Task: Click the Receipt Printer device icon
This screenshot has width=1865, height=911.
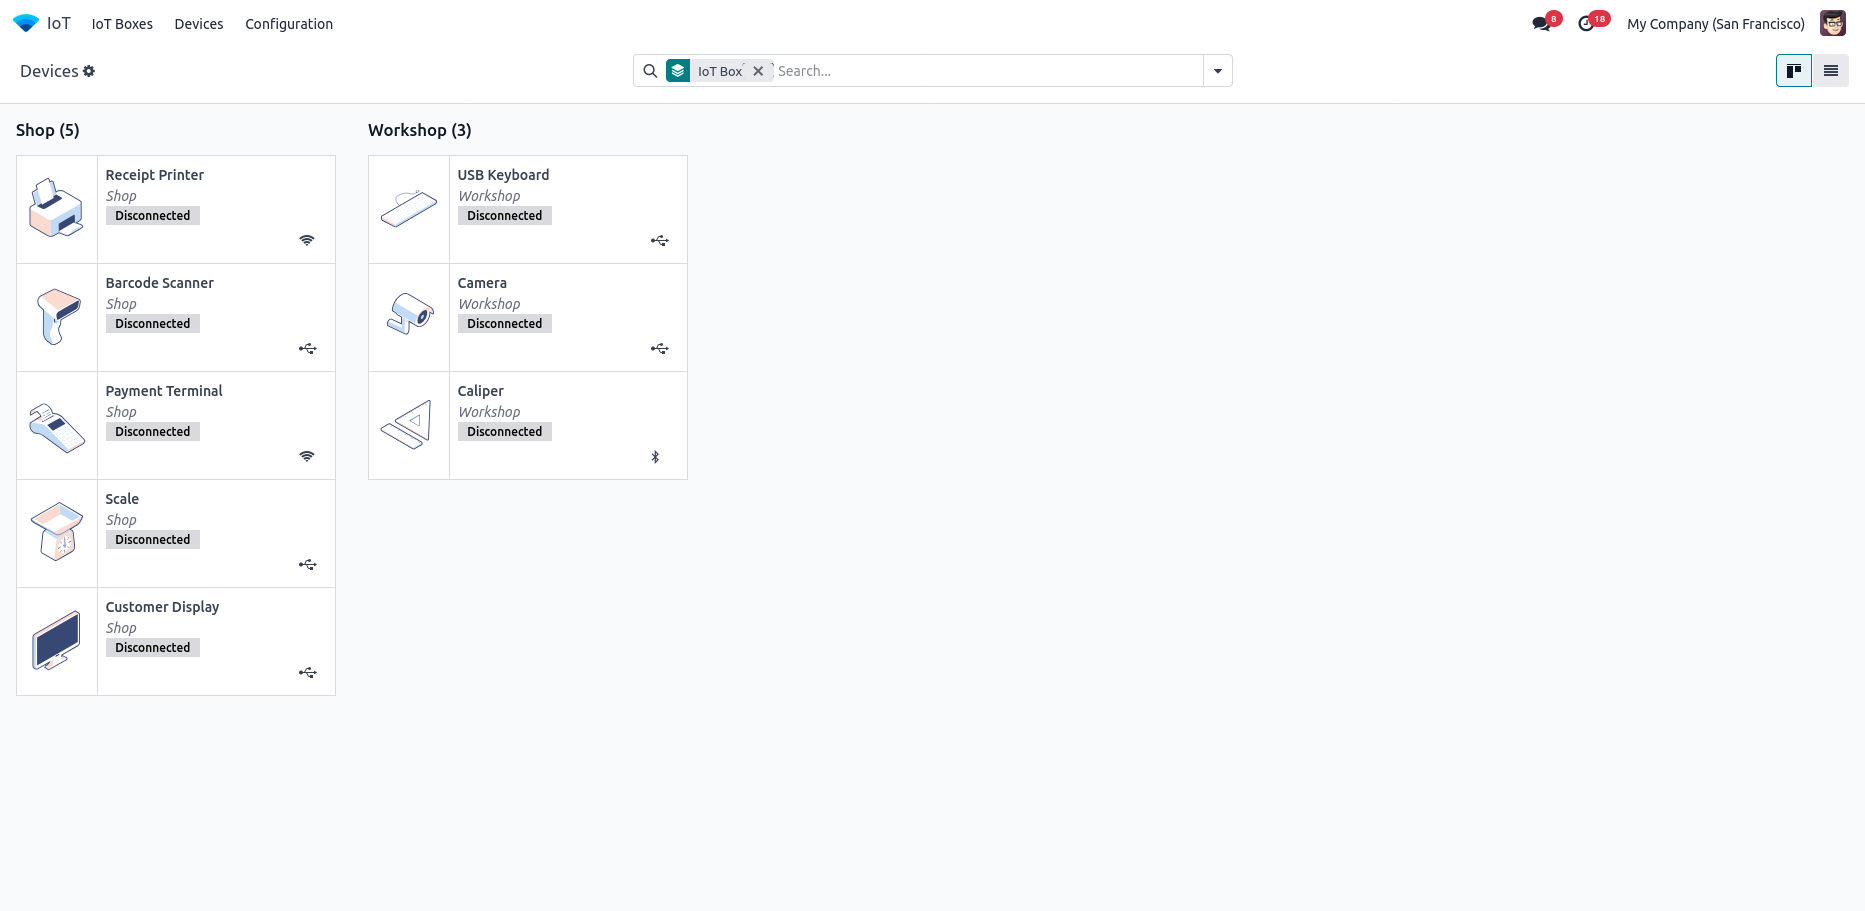Action: tap(56, 208)
